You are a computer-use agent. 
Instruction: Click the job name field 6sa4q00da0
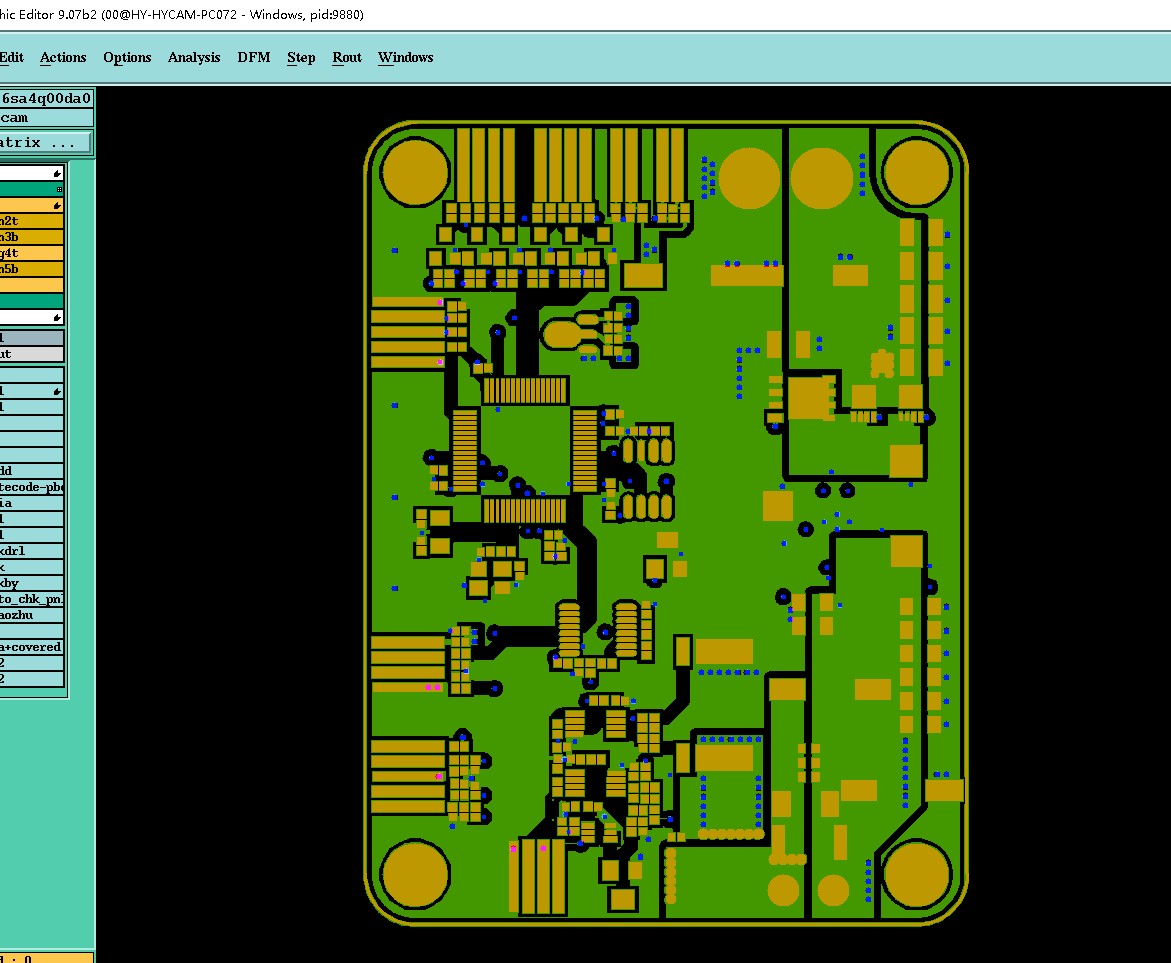pyautogui.click(x=46, y=98)
